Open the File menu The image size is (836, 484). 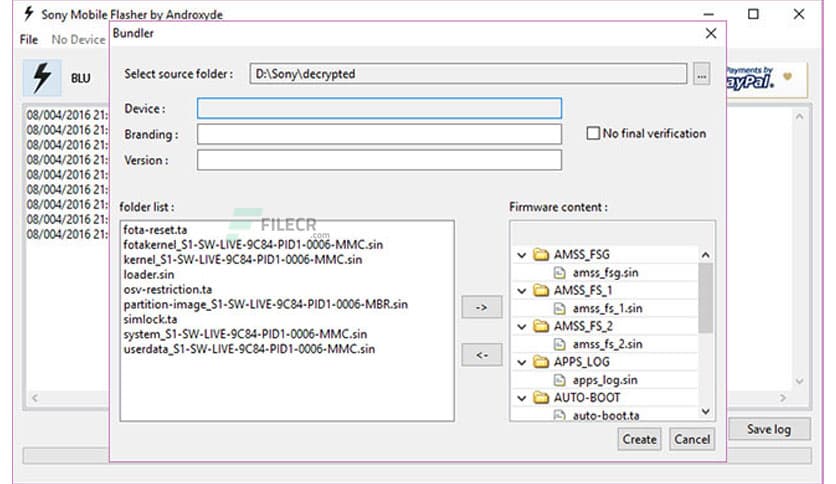[x=29, y=39]
